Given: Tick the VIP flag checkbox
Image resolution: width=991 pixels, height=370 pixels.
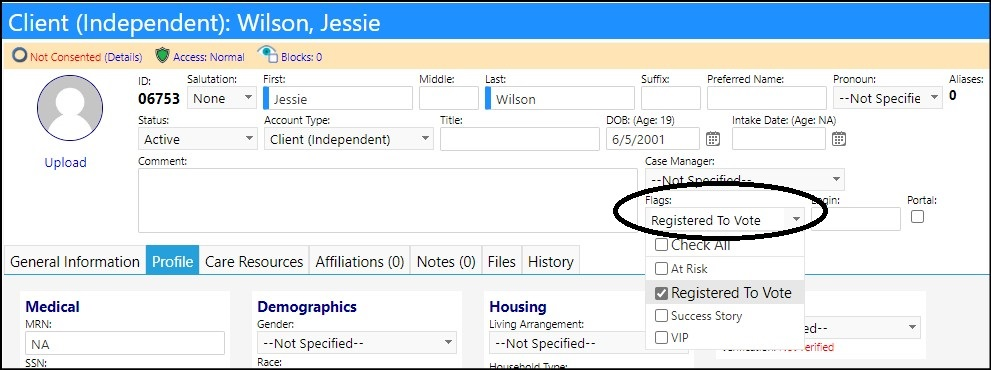Looking at the screenshot, I should point(661,338).
